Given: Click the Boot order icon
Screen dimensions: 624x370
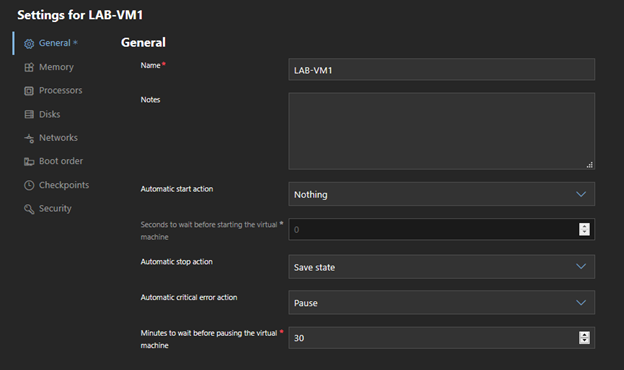Looking at the screenshot, I should (29, 162).
